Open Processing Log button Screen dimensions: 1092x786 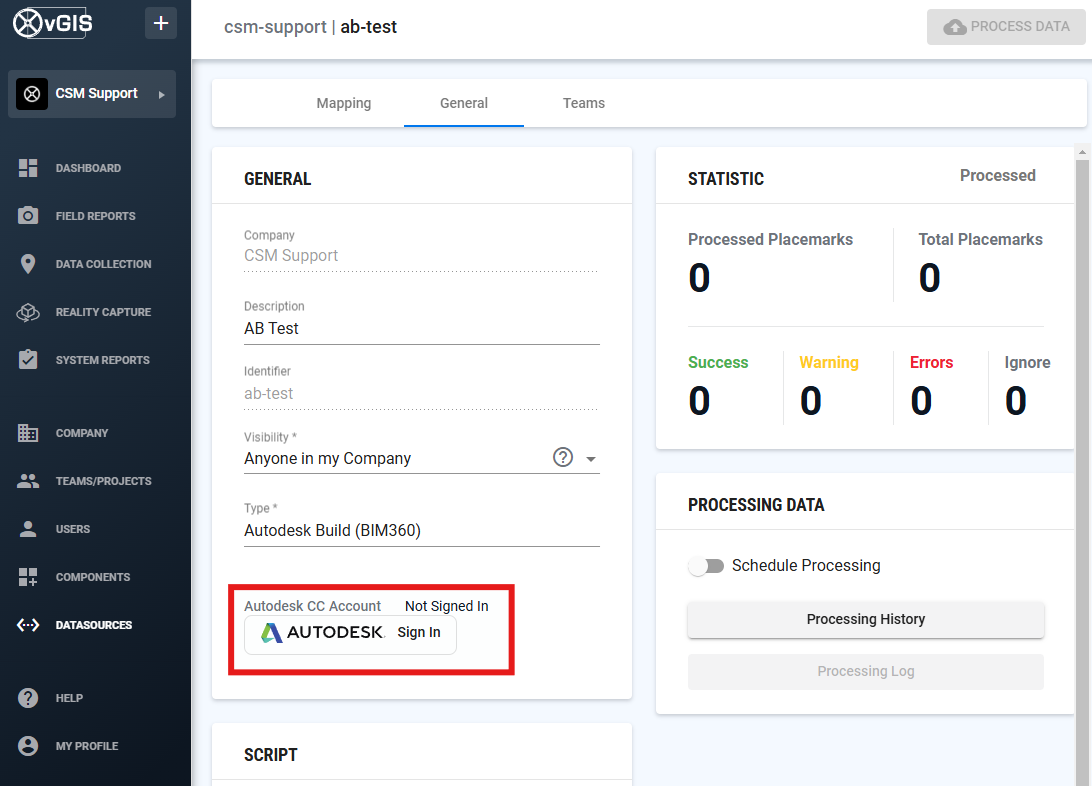(866, 672)
